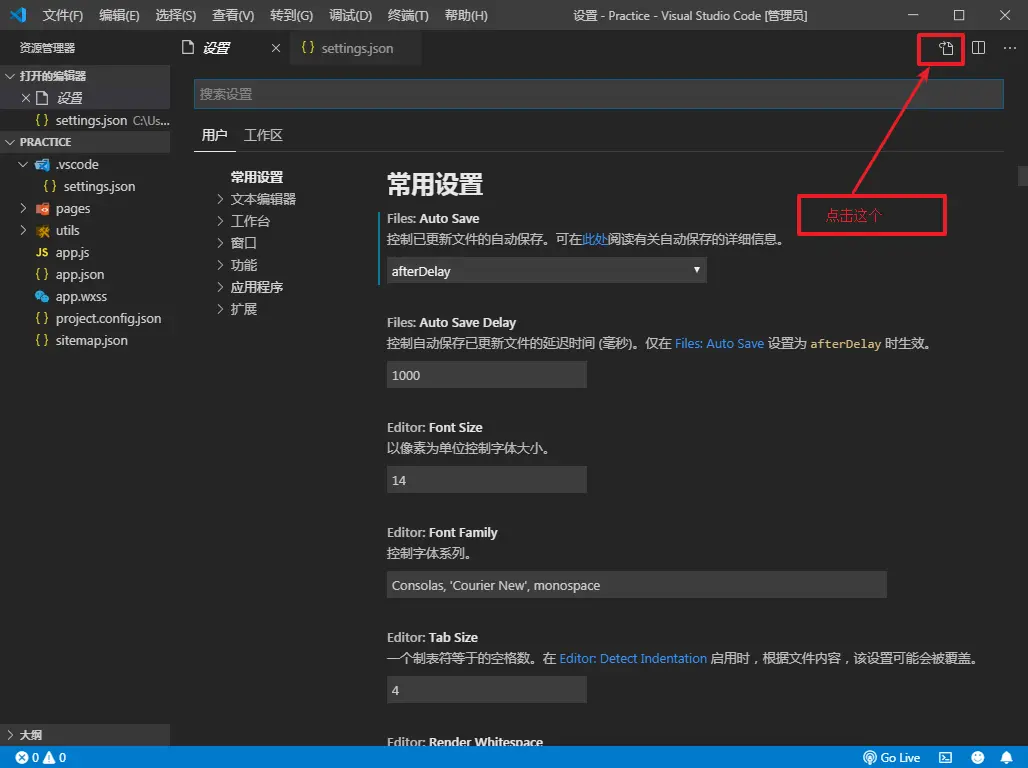Viewport: 1028px width, 768px height.
Task: Open the 编辑(E) menu
Action: [x=119, y=15]
